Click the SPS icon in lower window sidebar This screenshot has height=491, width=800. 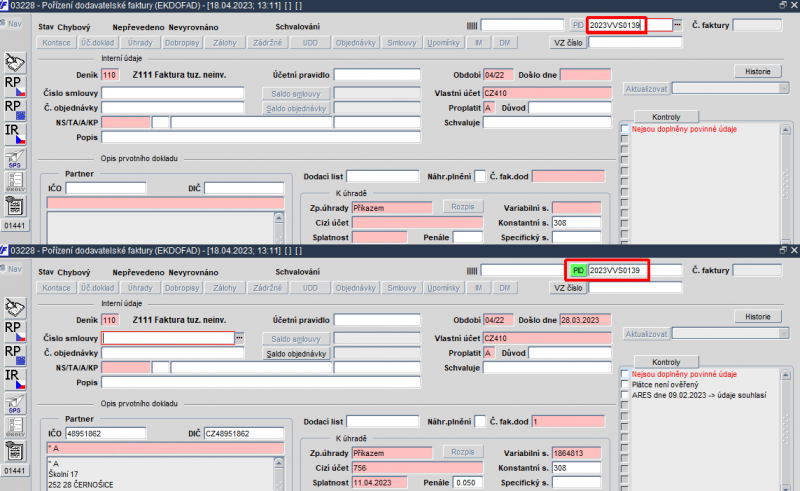15,403
